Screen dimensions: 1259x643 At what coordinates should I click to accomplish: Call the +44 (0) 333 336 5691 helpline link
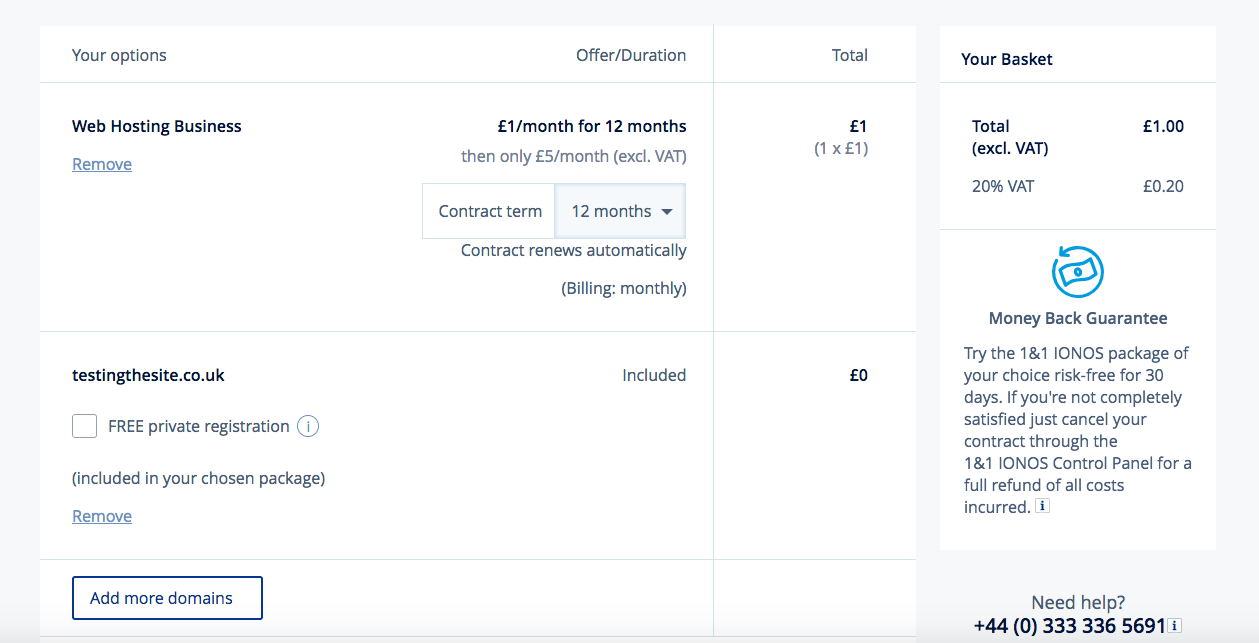pos(1070,624)
